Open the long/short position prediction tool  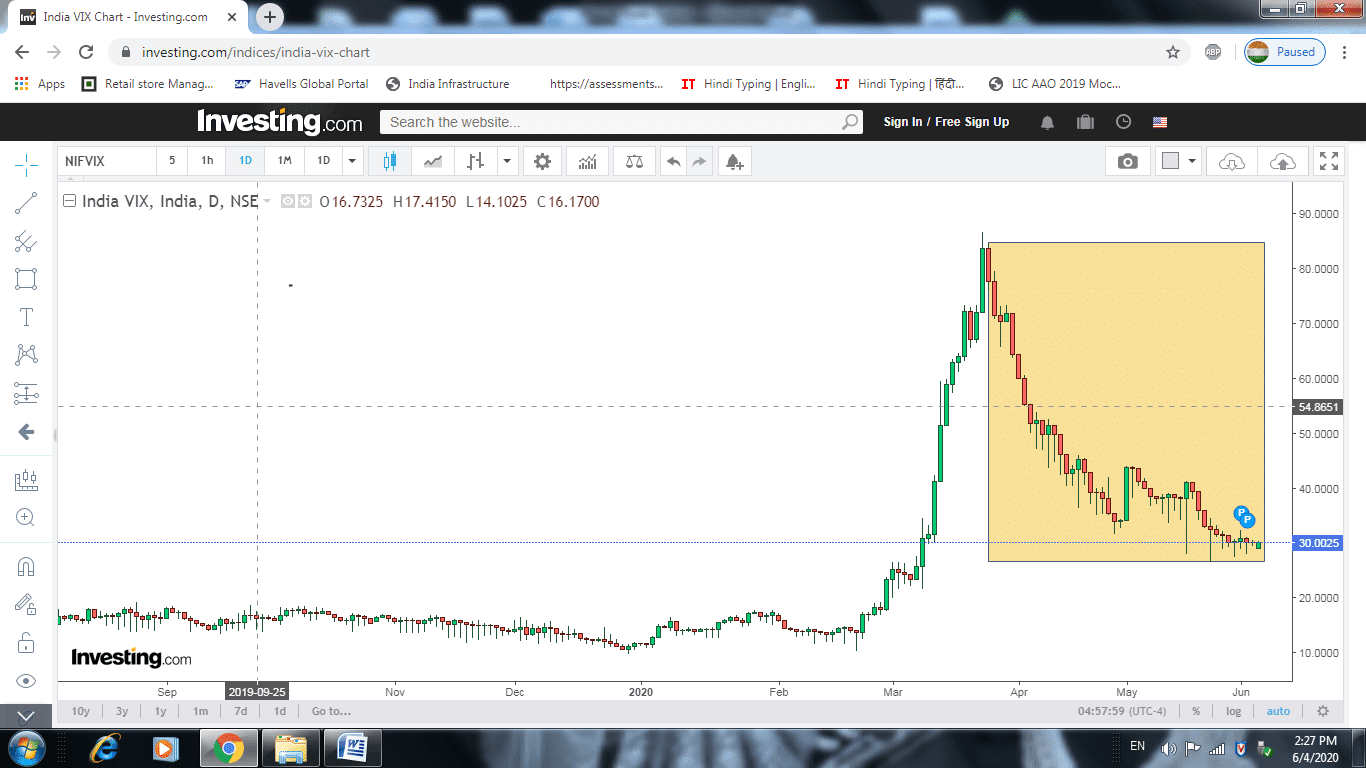(26, 393)
